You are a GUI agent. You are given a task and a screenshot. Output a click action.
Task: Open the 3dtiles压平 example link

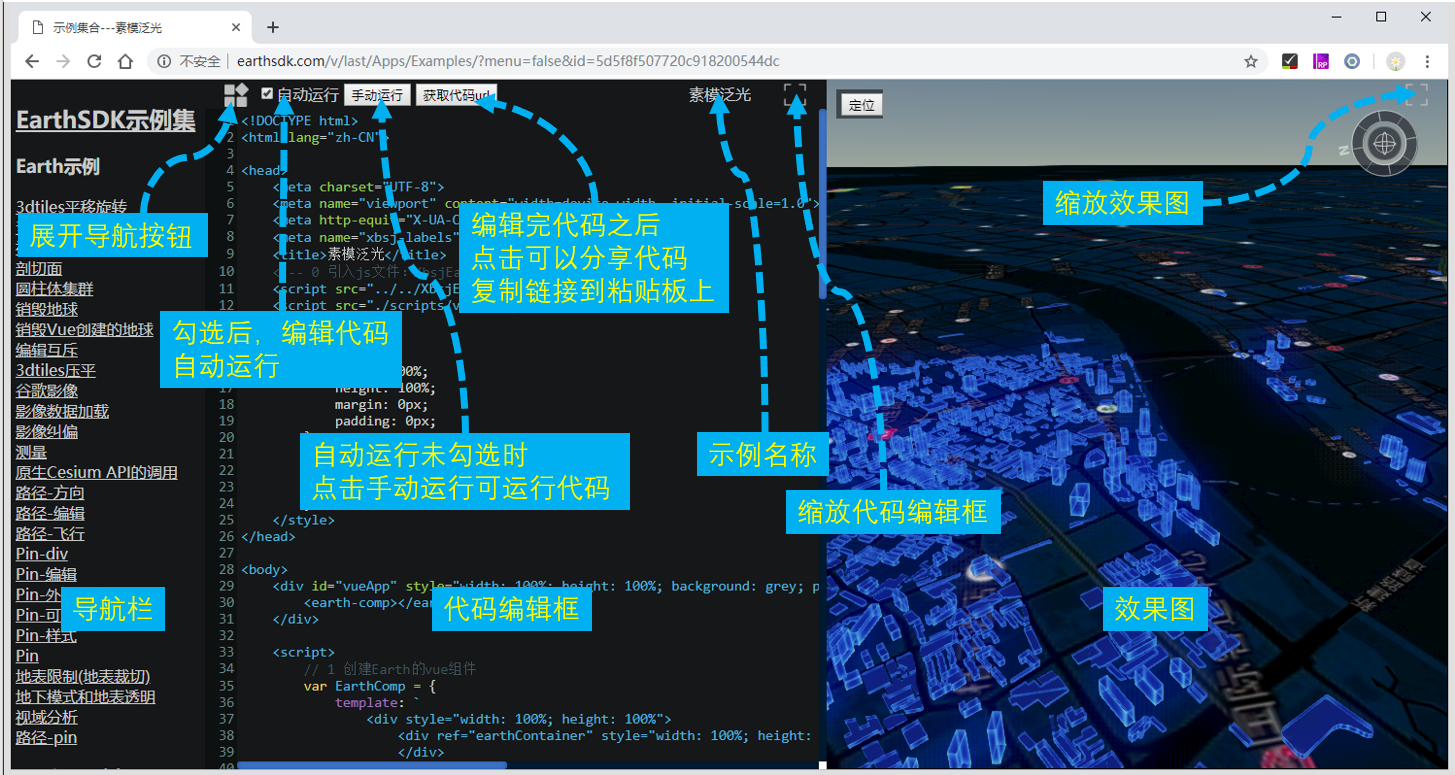point(56,370)
